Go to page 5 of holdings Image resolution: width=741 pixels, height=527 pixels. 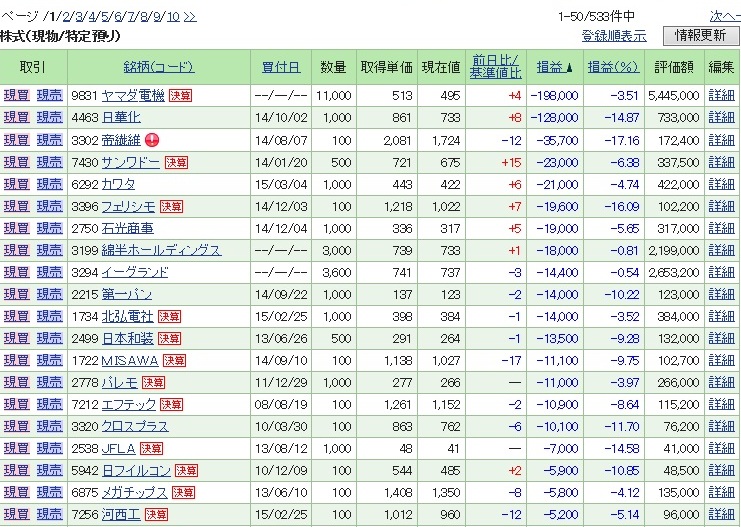point(104,17)
